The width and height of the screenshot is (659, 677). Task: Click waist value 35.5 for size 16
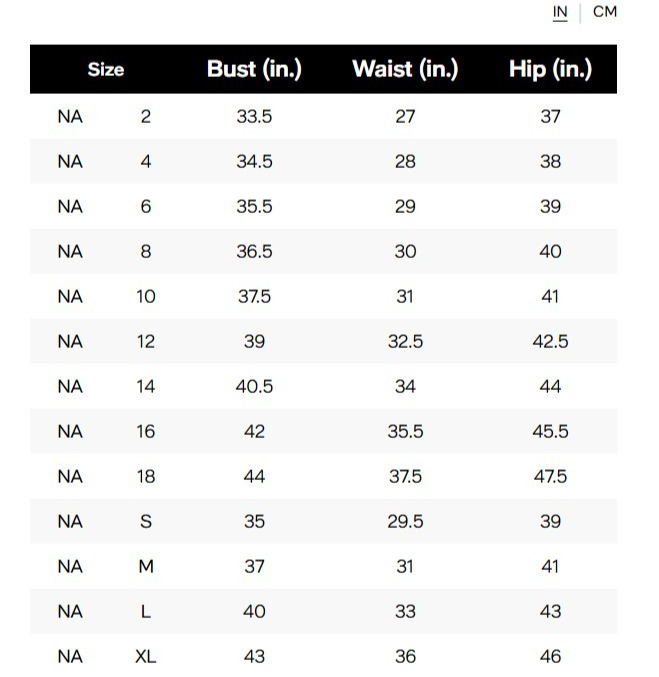click(x=405, y=431)
